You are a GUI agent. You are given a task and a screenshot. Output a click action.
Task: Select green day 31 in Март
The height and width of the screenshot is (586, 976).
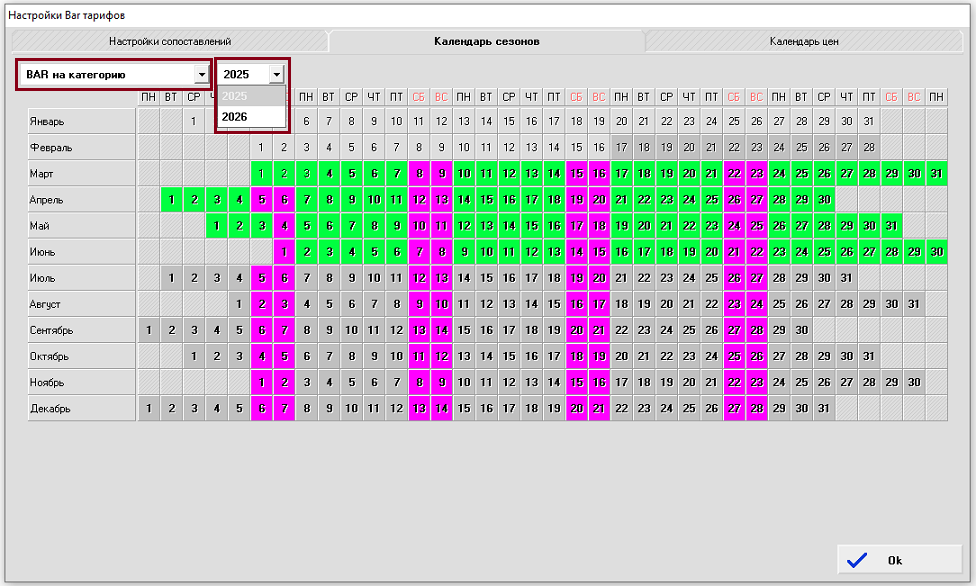pyautogui.click(x=936, y=174)
